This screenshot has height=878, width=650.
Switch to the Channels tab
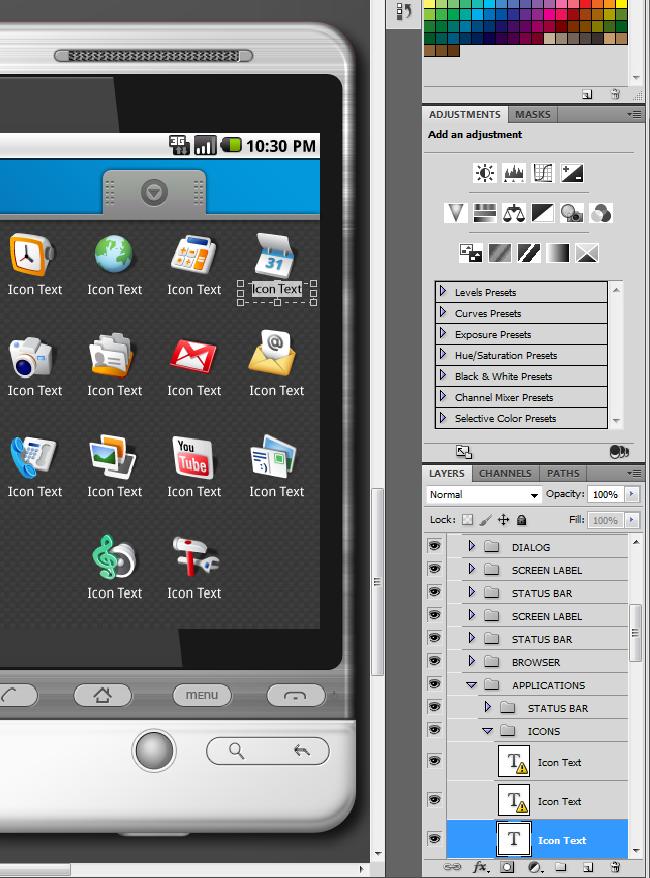(x=505, y=473)
